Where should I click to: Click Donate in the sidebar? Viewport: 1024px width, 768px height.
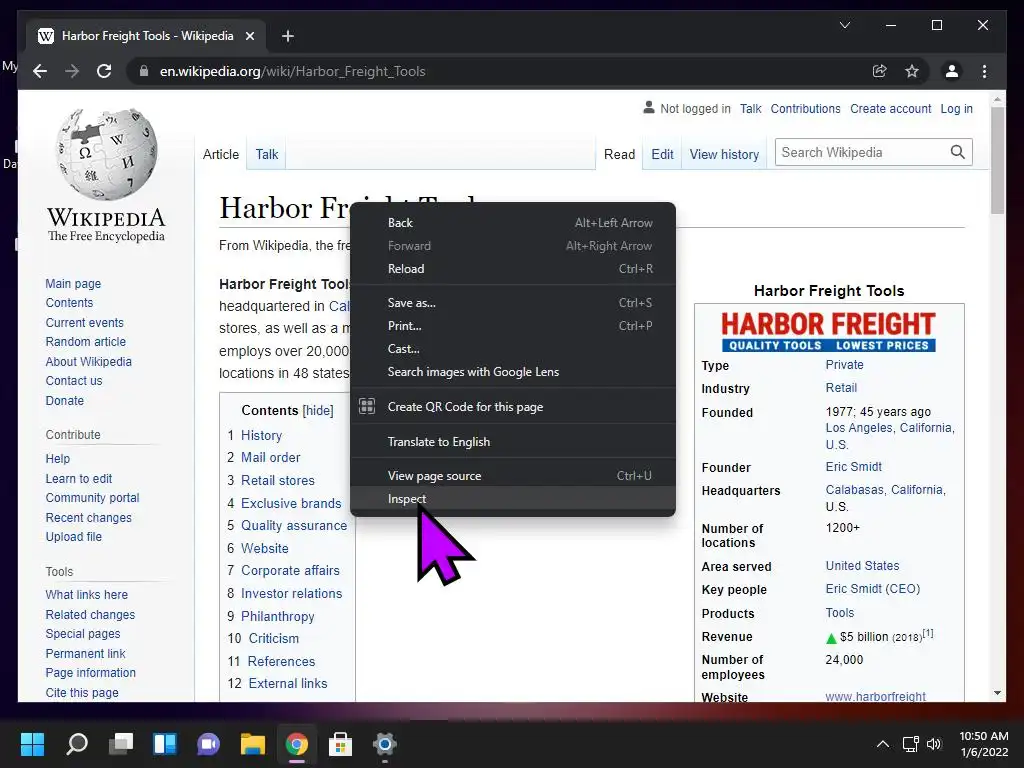[x=65, y=400]
